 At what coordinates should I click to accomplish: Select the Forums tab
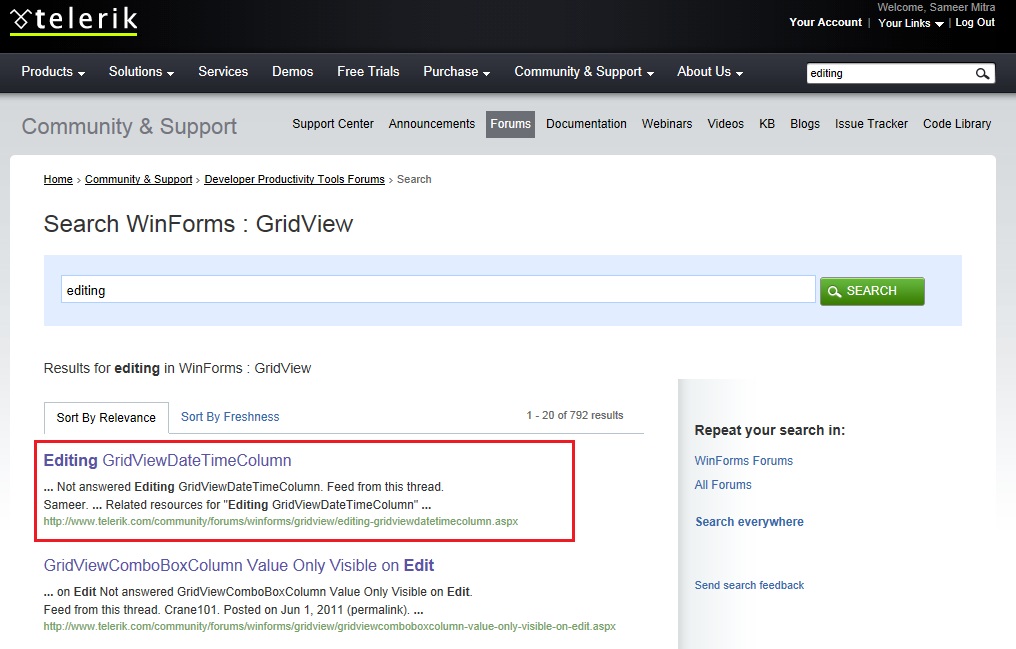(x=511, y=124)
